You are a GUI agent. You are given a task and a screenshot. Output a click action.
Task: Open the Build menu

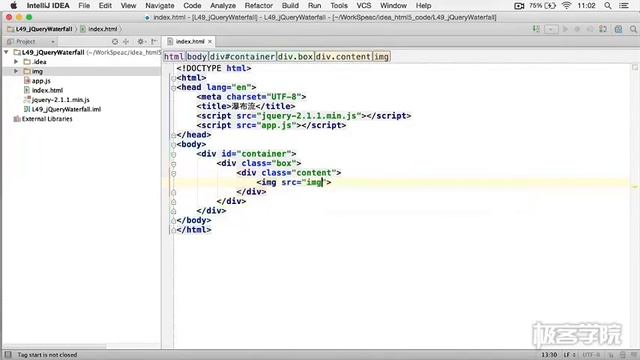(x=290, y=6)
